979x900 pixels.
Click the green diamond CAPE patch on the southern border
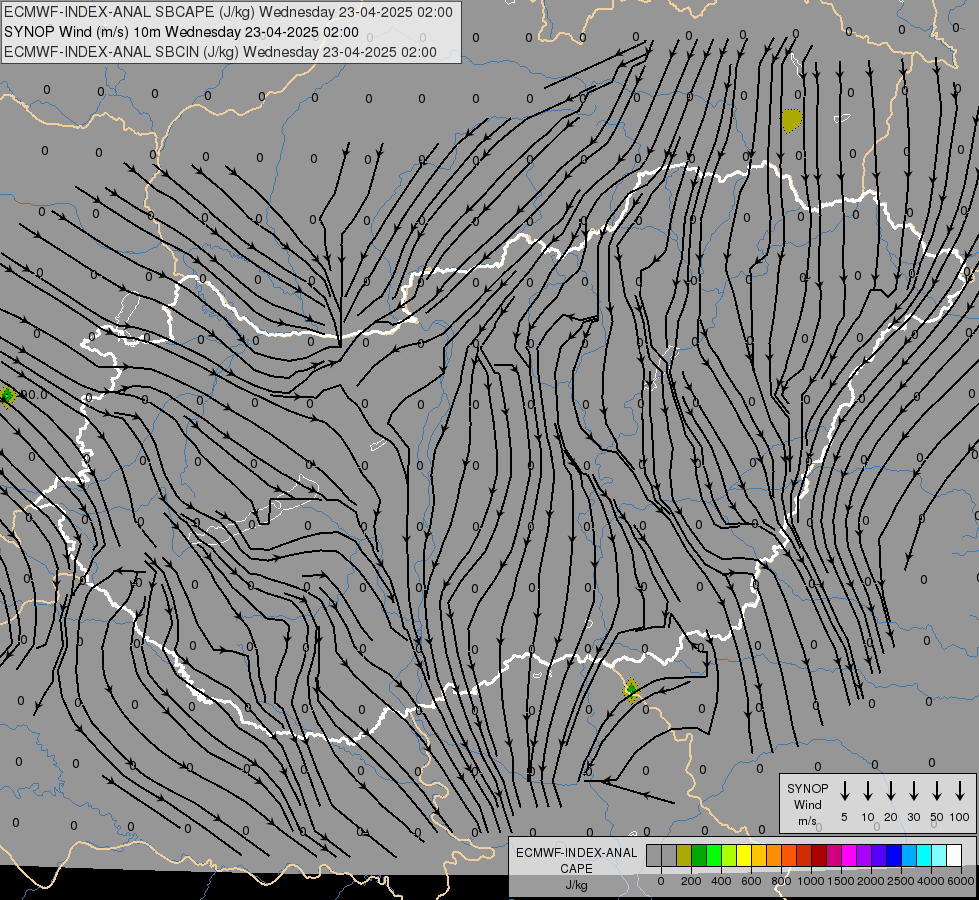tap(631, 690)
